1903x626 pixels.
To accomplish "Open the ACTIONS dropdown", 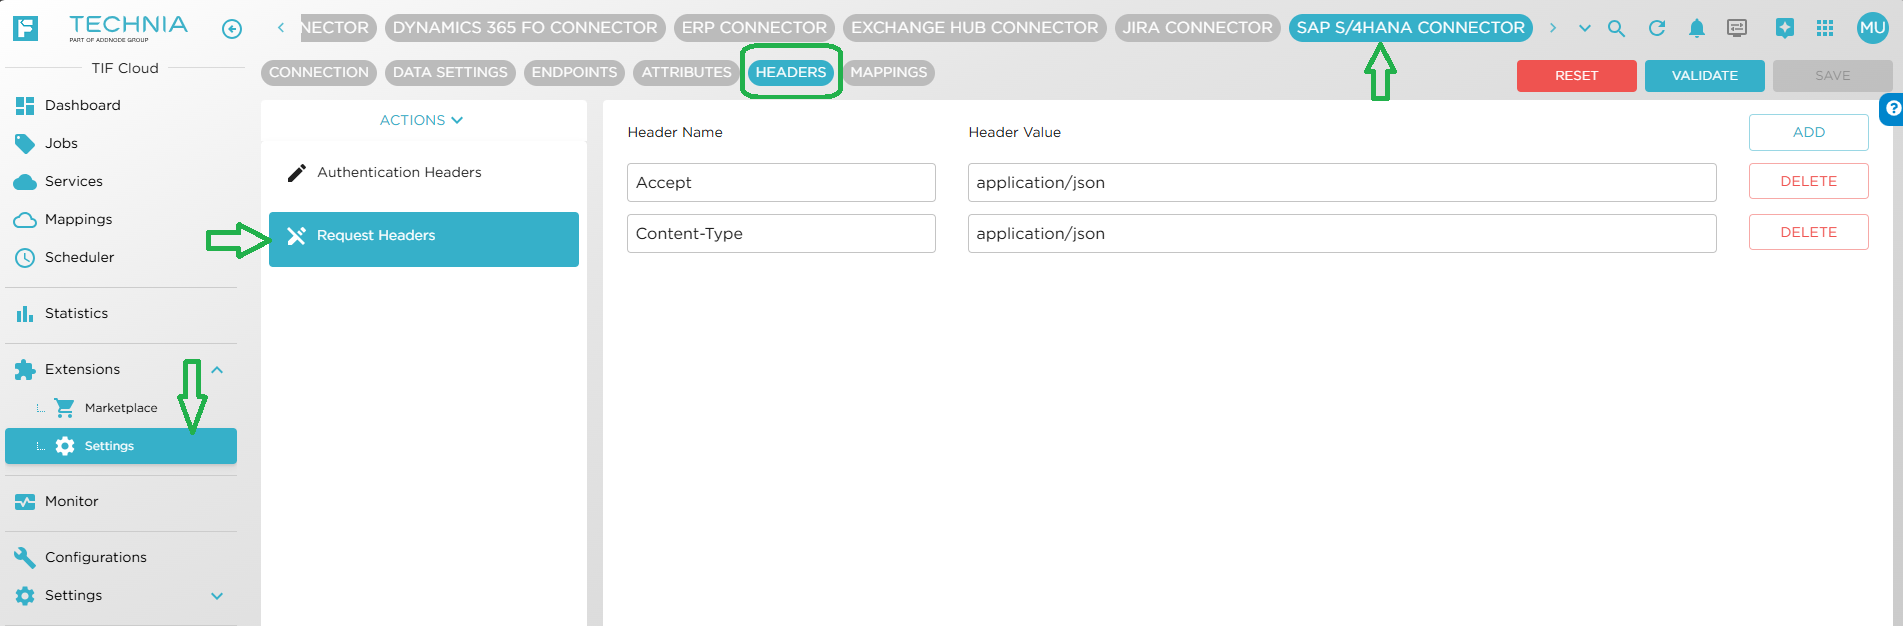I will coord(421,120).
